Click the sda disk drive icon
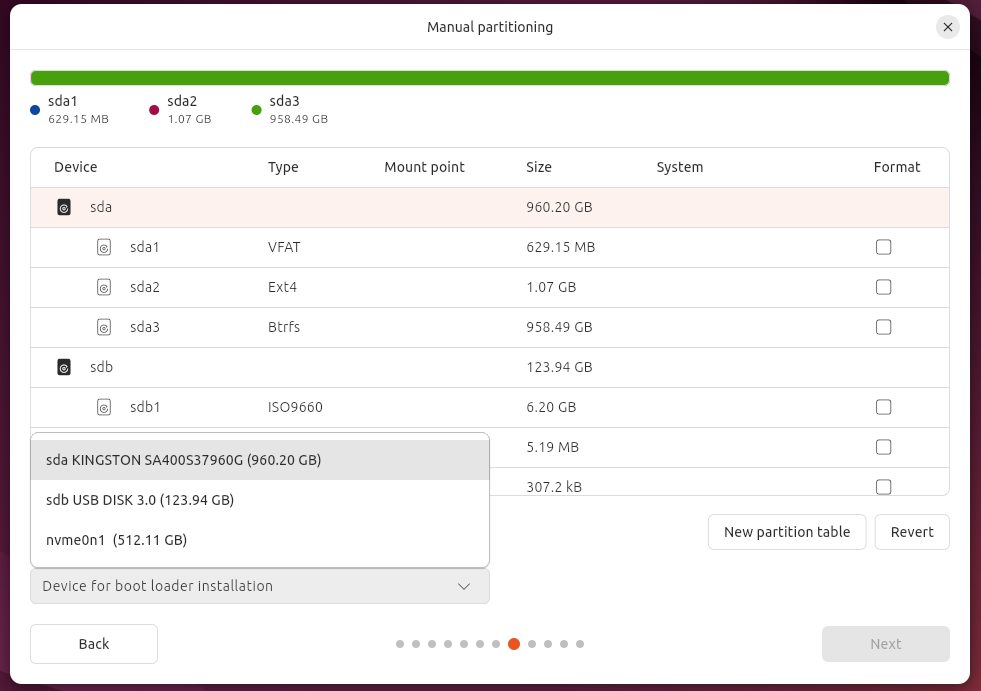This screenshot has height=691, width=981. (x=64, y=208)
